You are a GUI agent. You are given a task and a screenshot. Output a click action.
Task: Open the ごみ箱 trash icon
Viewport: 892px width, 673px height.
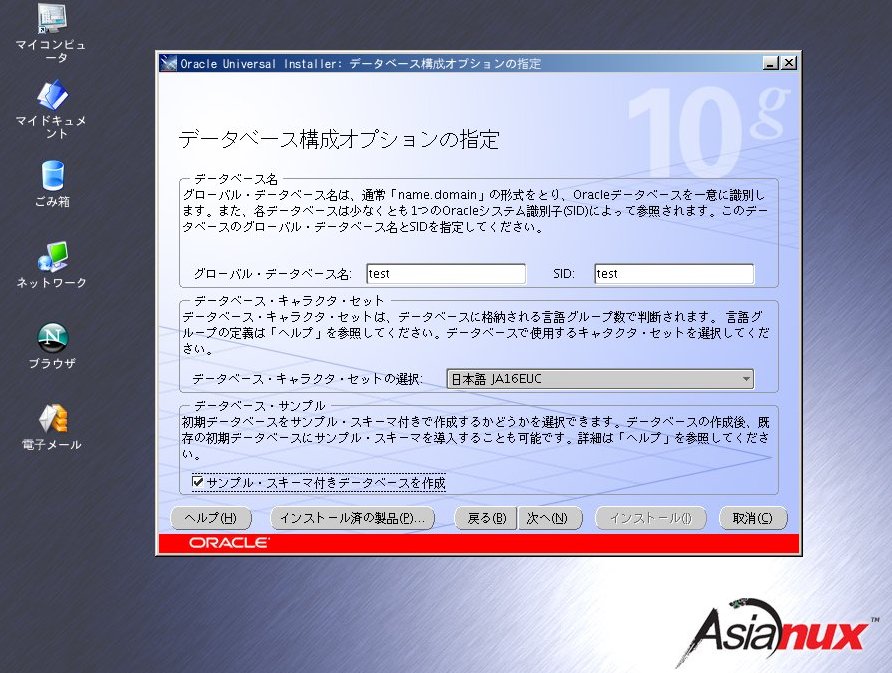pyautogui.click(x=52, y=184)
